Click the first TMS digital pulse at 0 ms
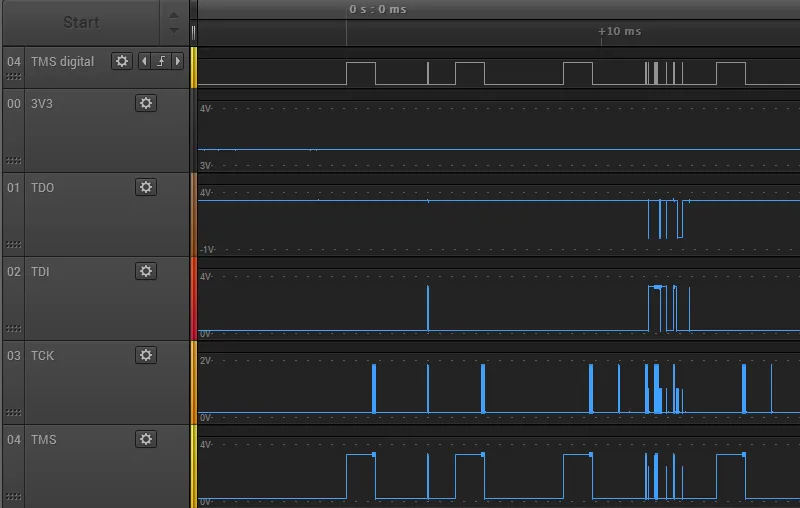The height and width of the screenshot is (508, 800). [361, 73]
